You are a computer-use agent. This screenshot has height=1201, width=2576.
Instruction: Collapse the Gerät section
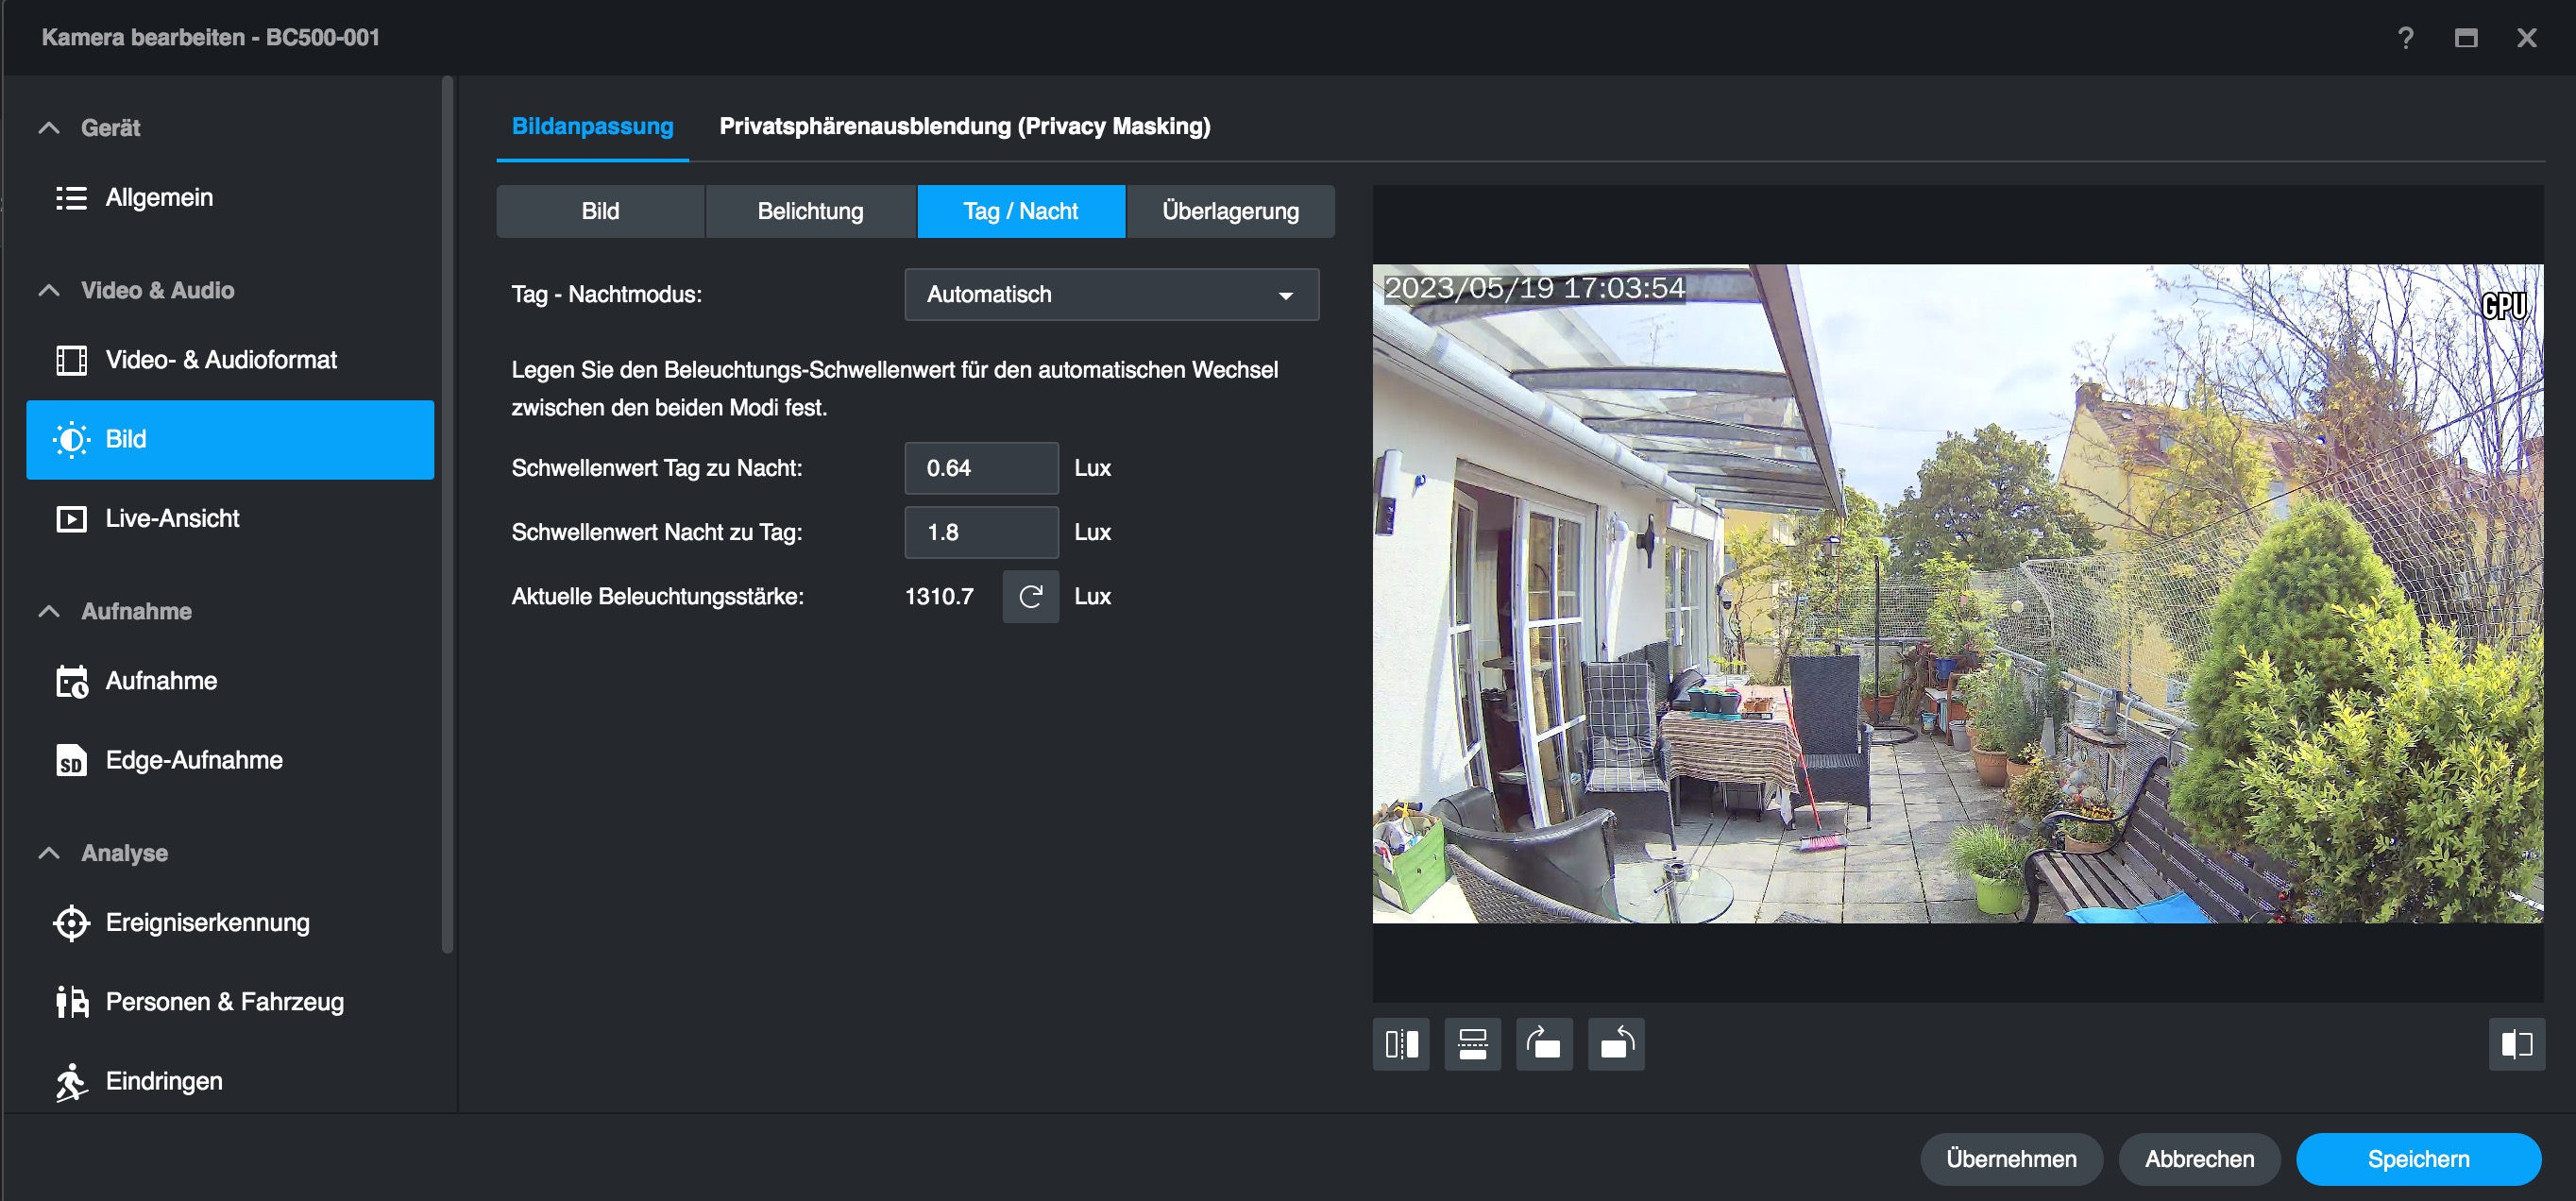pyautogui.click(x=49, y=128)
